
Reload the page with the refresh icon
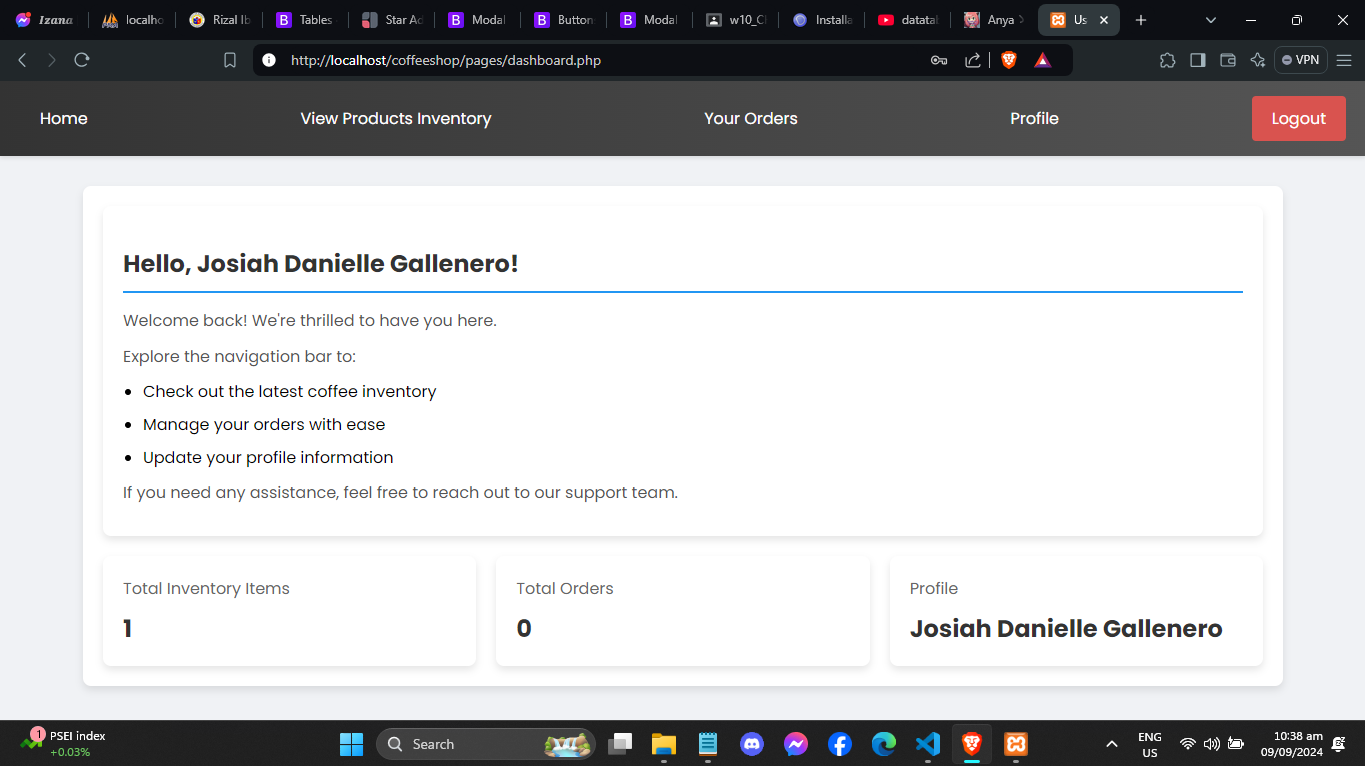[82, 60]
